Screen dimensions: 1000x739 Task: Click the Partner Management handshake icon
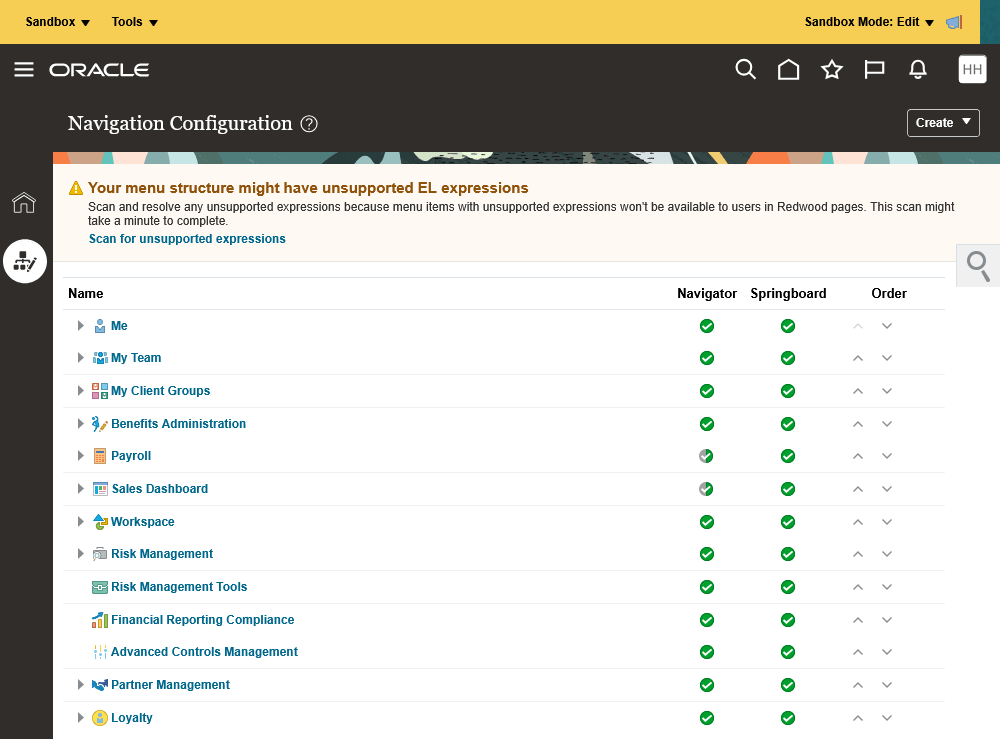click(99, 685)
